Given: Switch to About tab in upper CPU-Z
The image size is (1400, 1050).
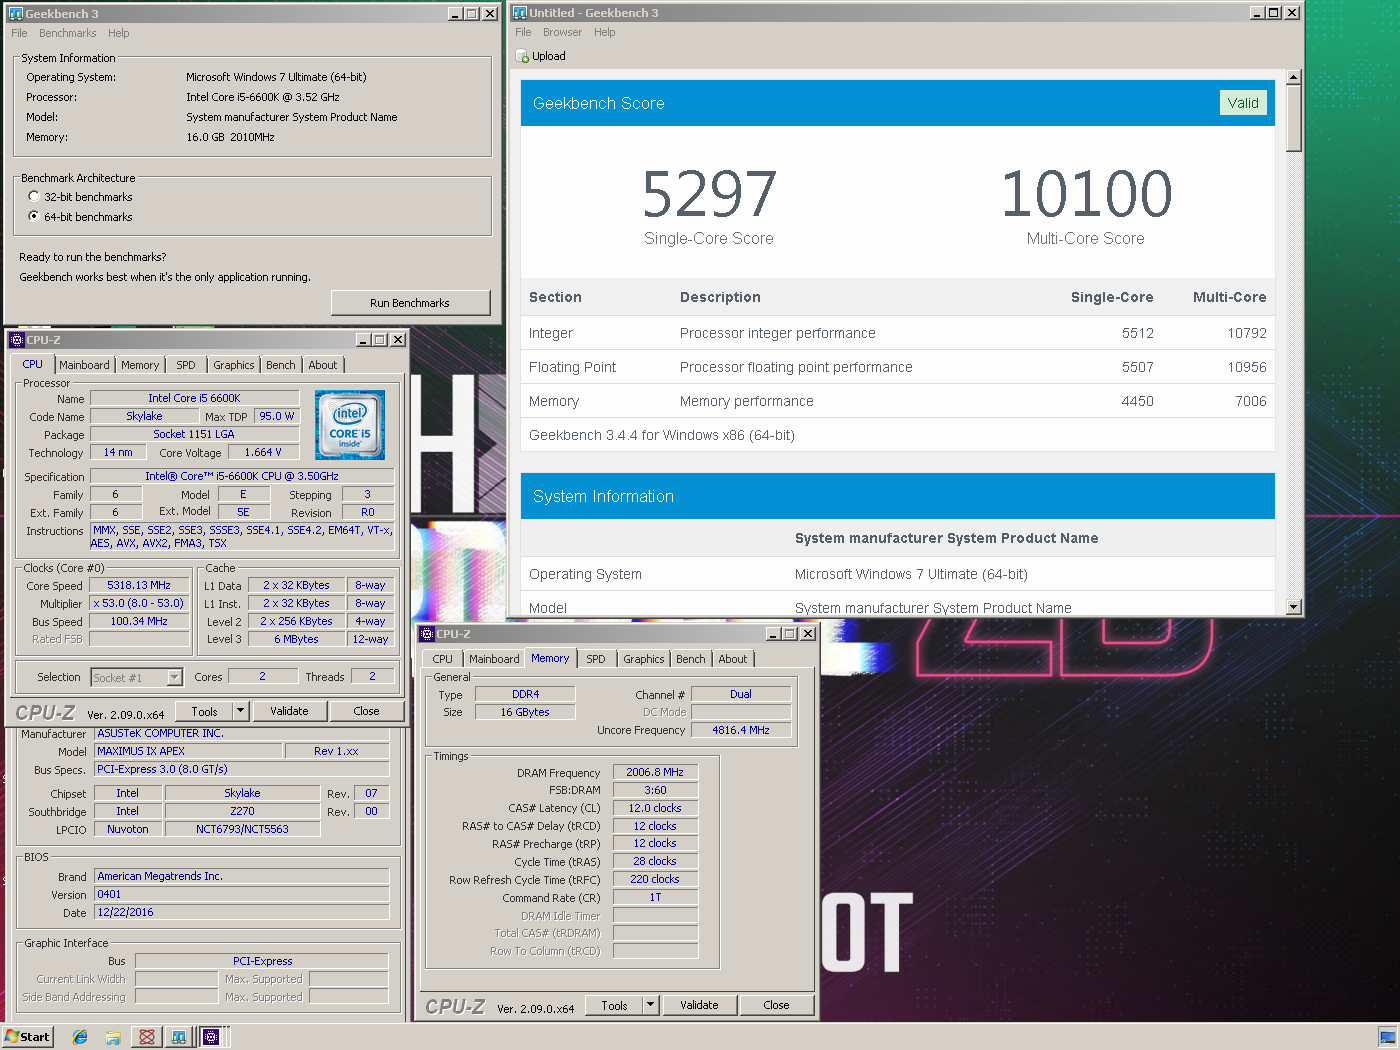Looking at the screenshot, I should click(x=323, y=365).
